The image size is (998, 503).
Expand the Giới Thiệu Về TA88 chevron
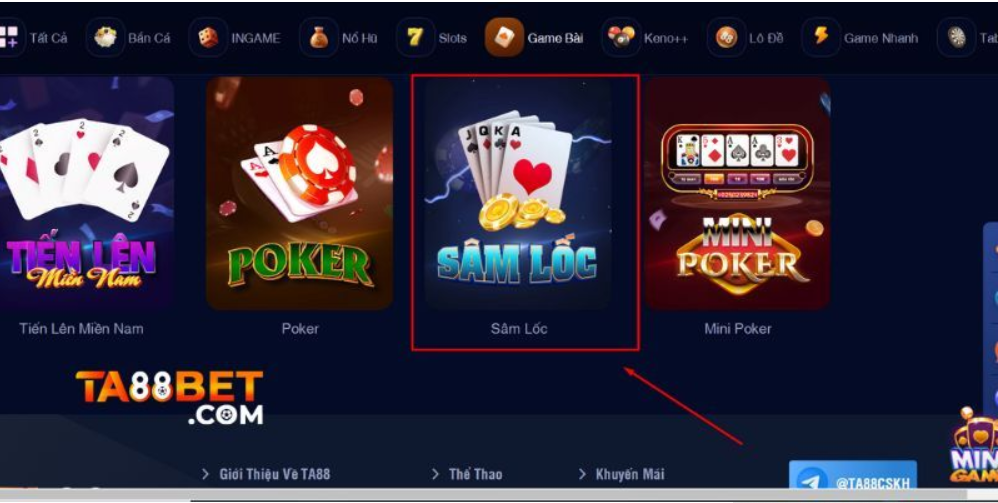point(205,474)
